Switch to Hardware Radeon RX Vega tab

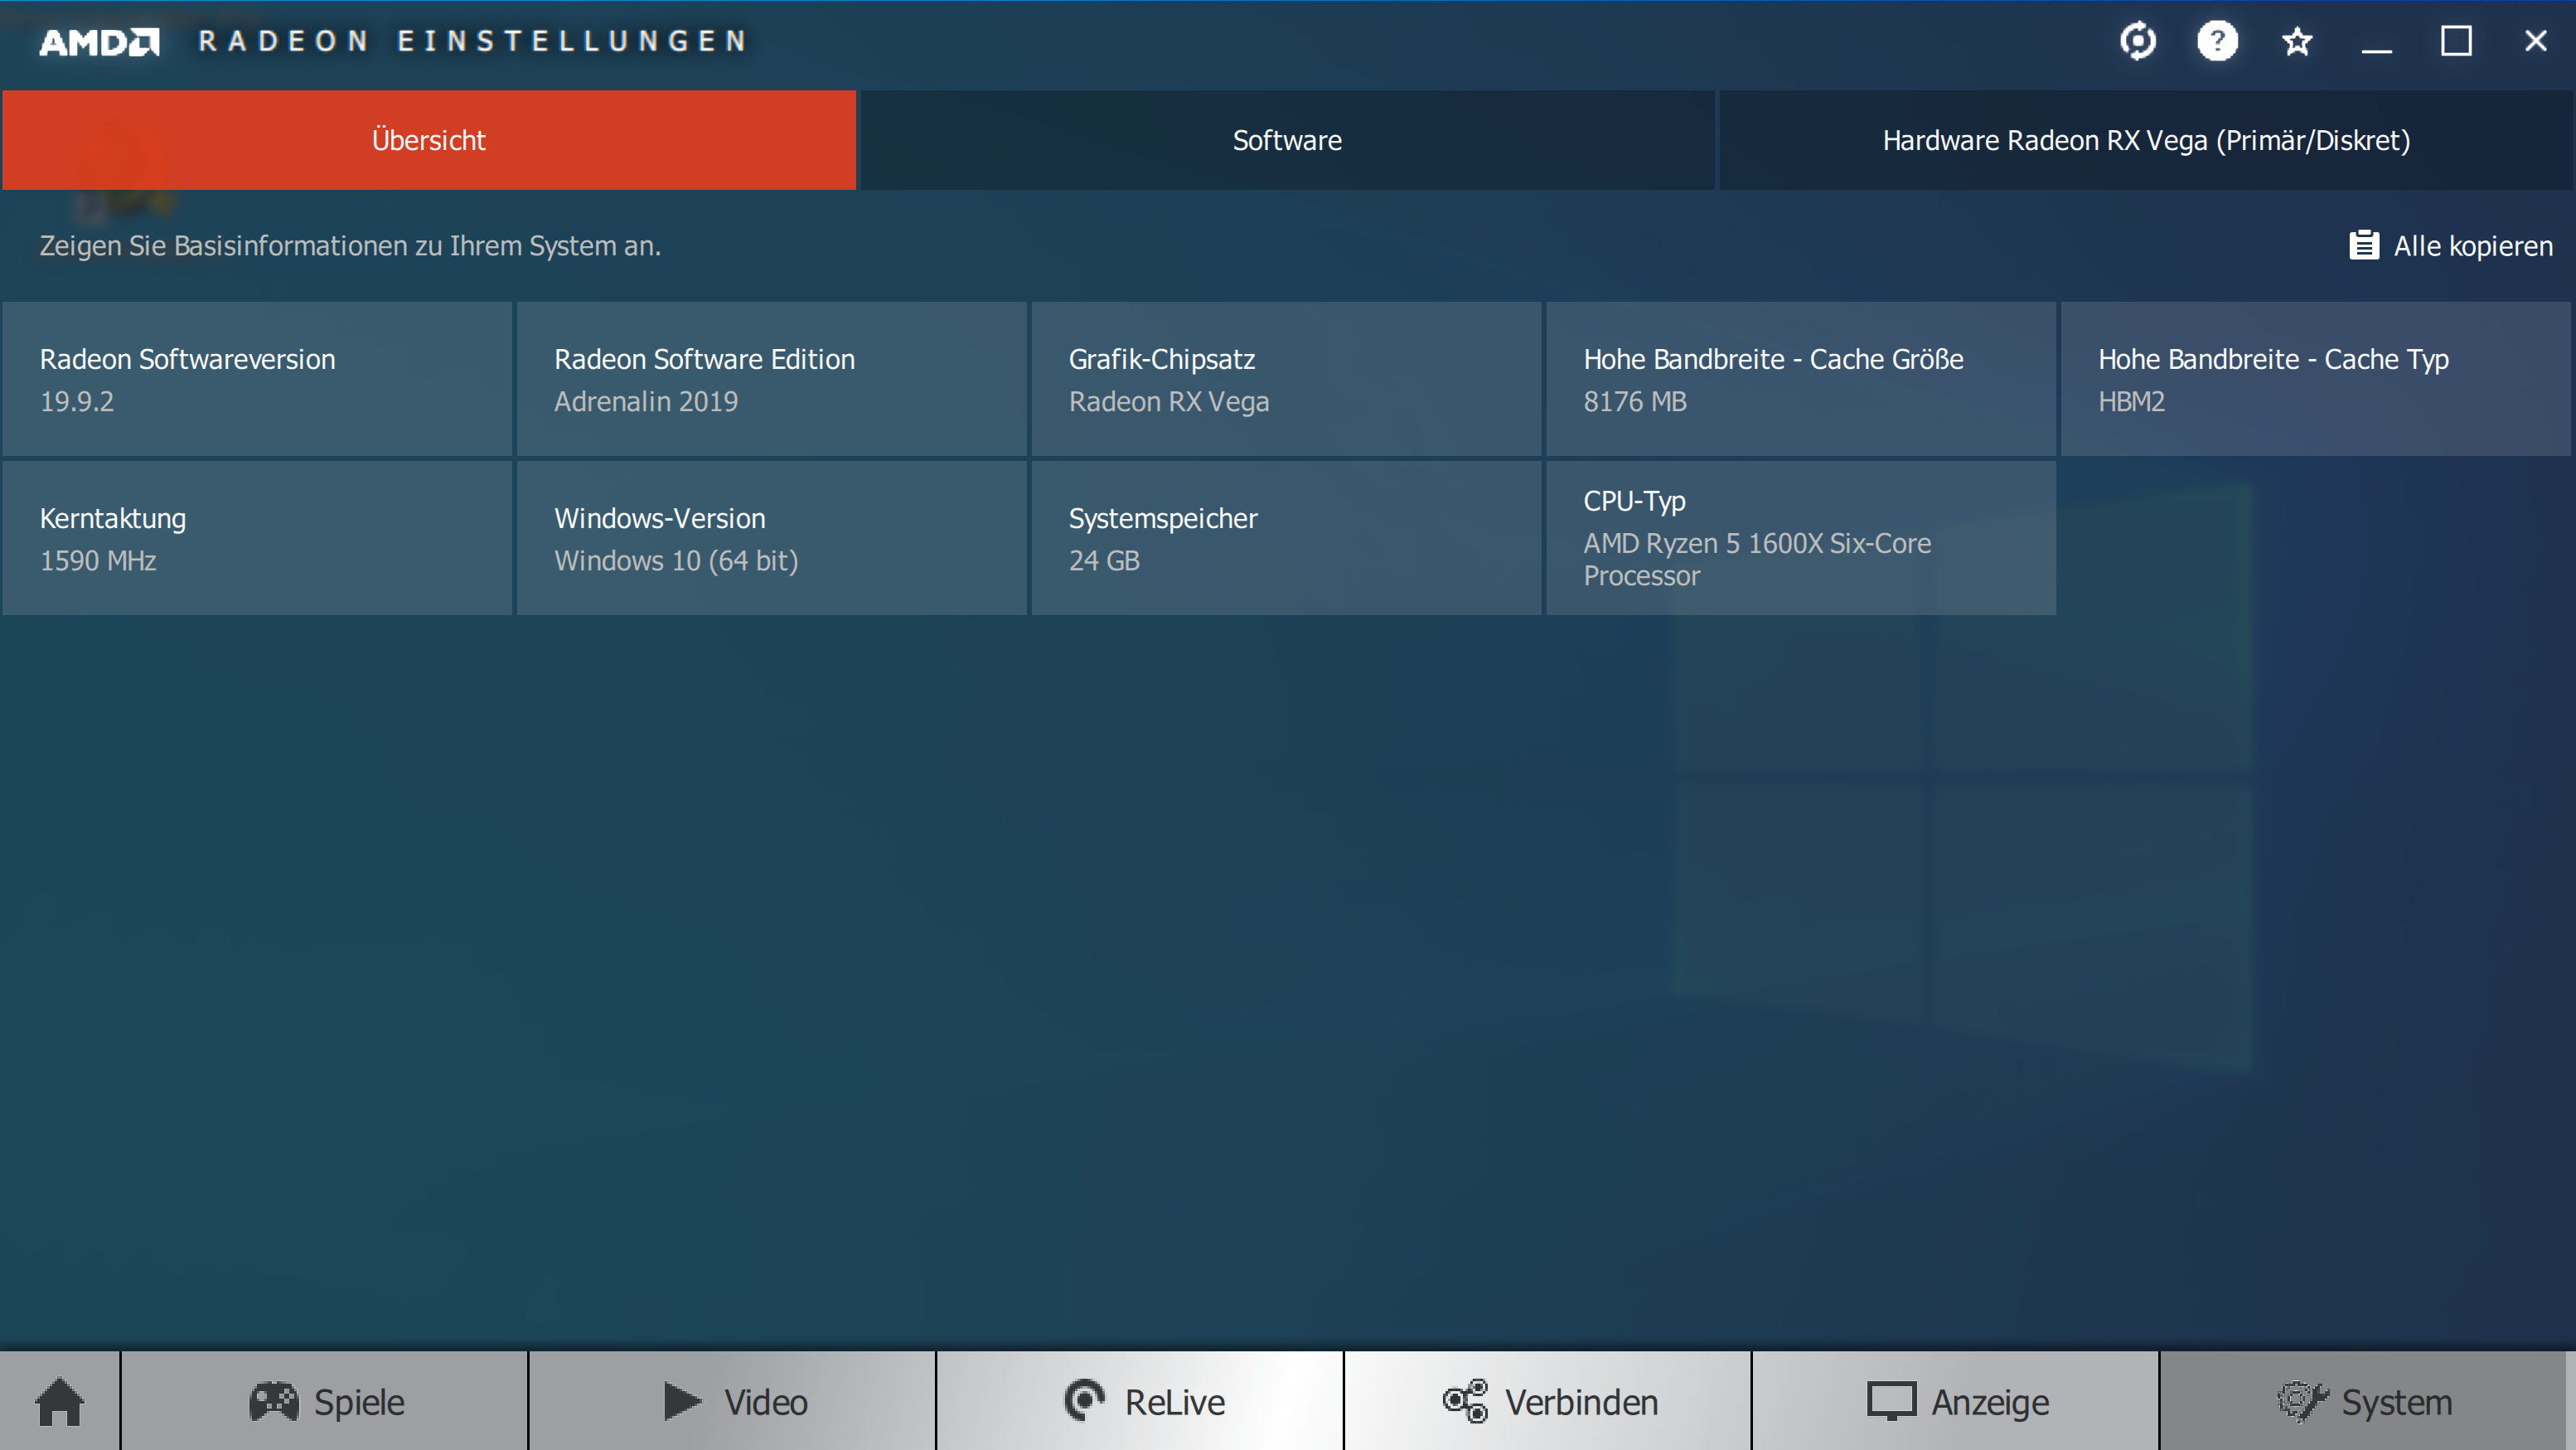point(2146,140)
